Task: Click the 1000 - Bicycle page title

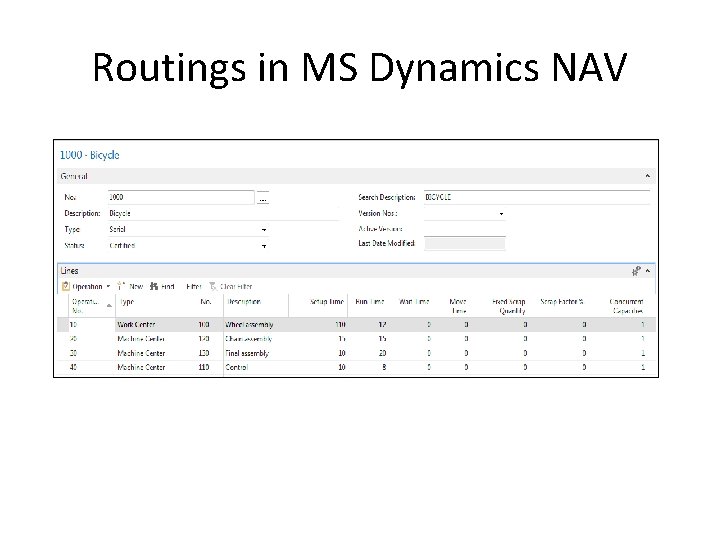Action: coord(90,155)
